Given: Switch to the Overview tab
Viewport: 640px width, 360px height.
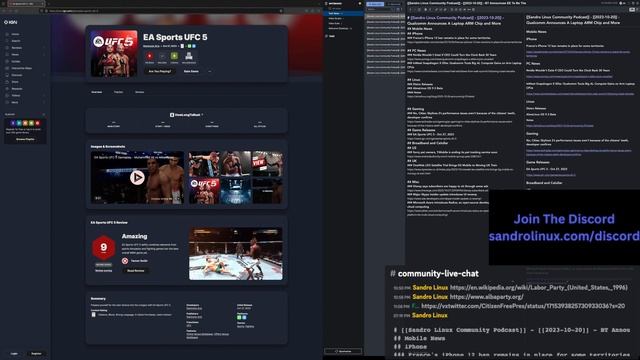Looking at the screenshot, I should click(97, 92).
